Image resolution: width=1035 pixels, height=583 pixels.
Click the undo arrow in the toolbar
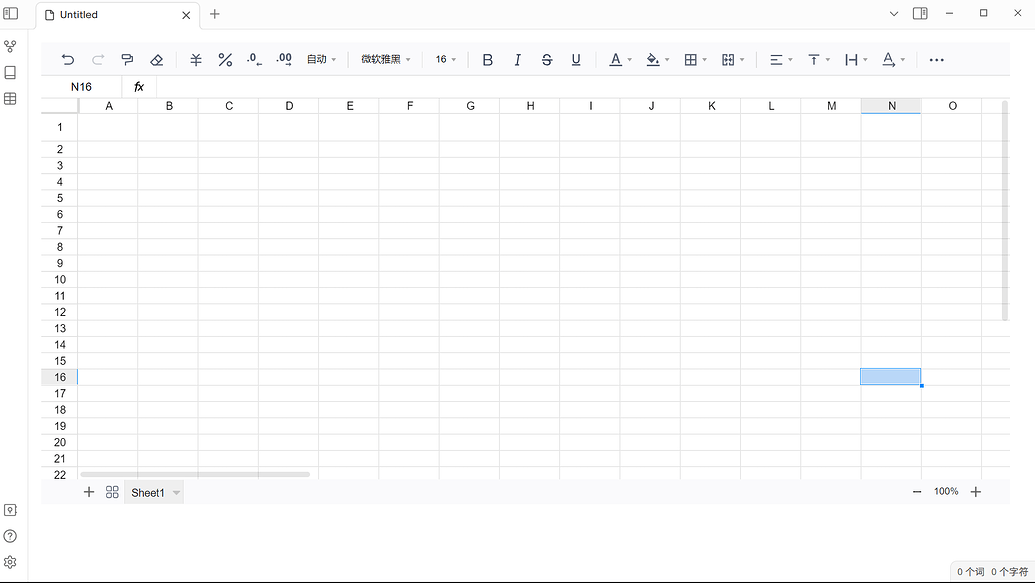point(68,60)
